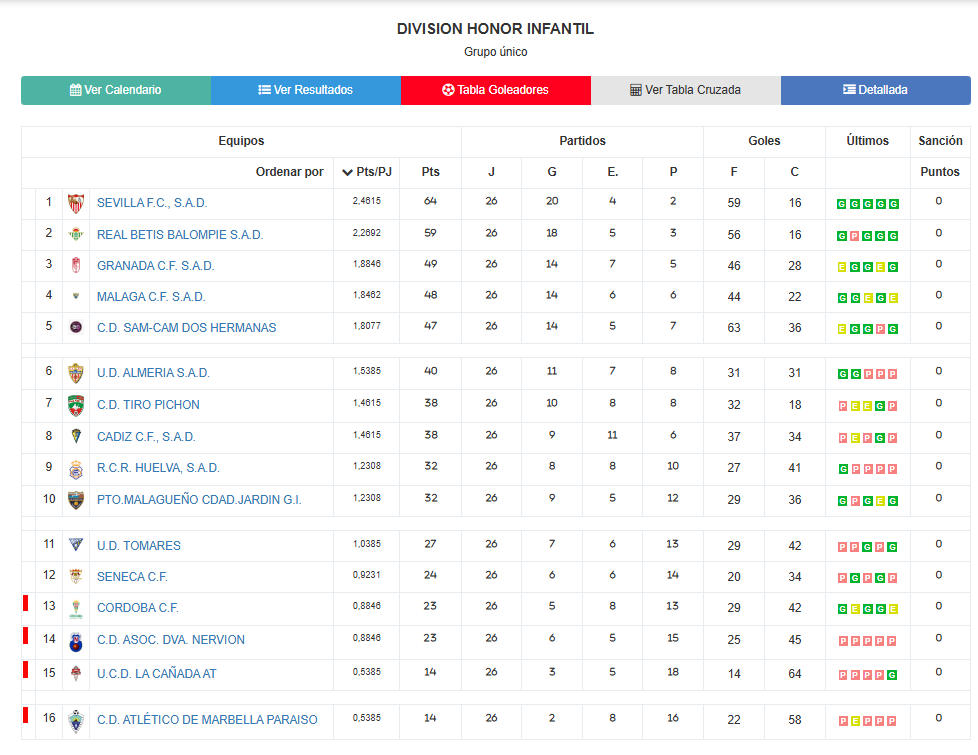Open U.D. ALMERIA S.A.D. team link
This screenshot has width=978, height=755.
tap(153, 373)
